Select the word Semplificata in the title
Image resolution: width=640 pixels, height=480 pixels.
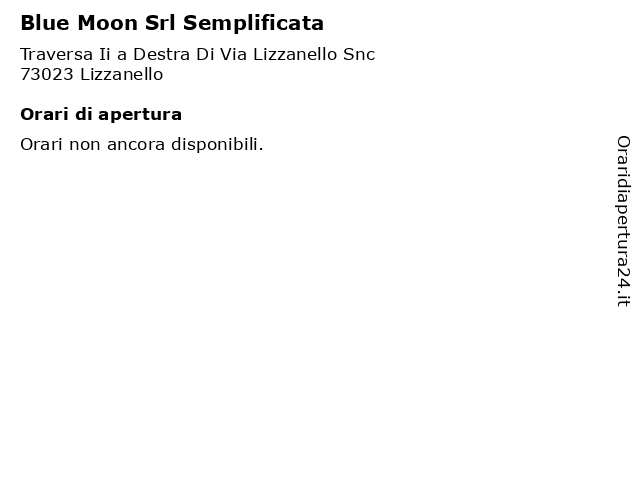tap(253, 24)
